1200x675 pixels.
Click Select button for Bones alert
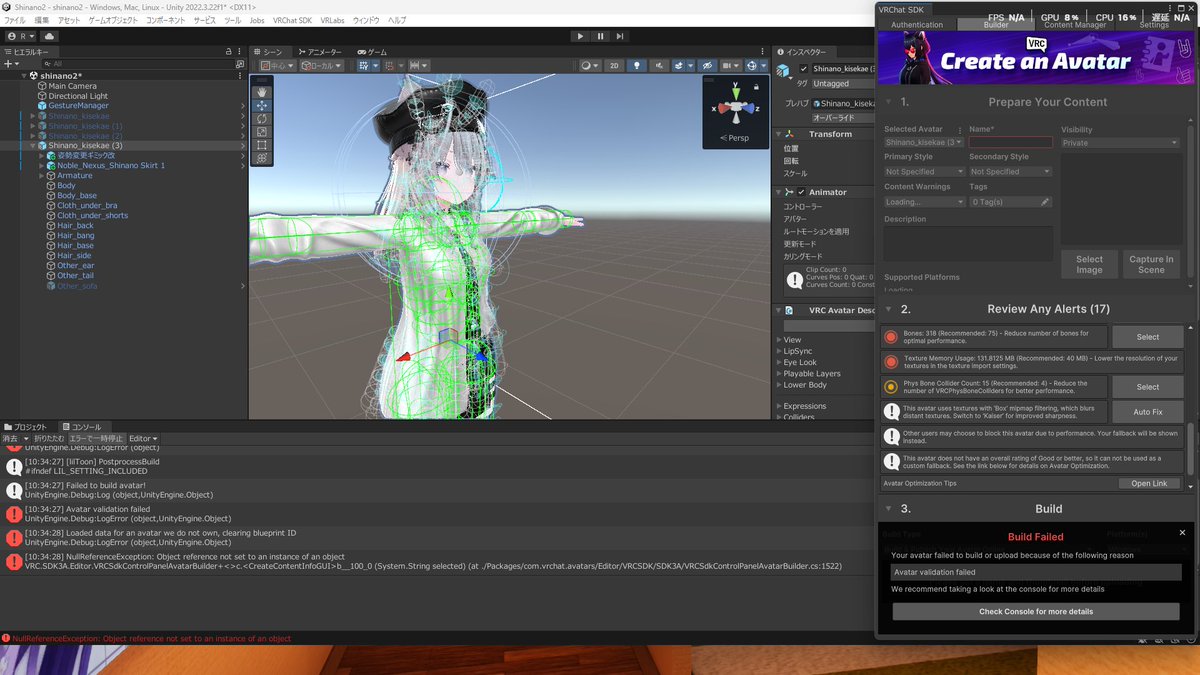(1148, 337)
